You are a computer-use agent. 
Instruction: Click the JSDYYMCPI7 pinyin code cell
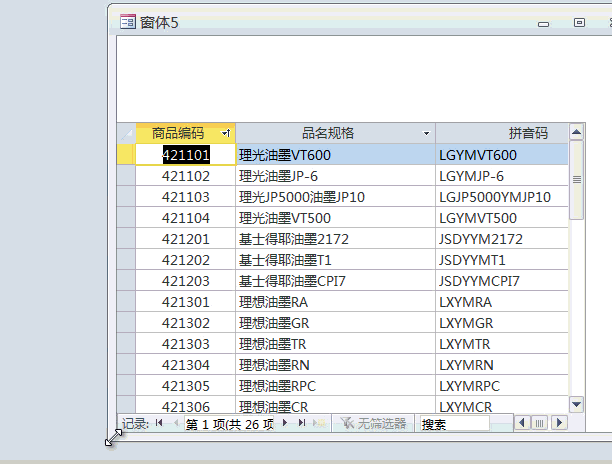click(502, 281)
